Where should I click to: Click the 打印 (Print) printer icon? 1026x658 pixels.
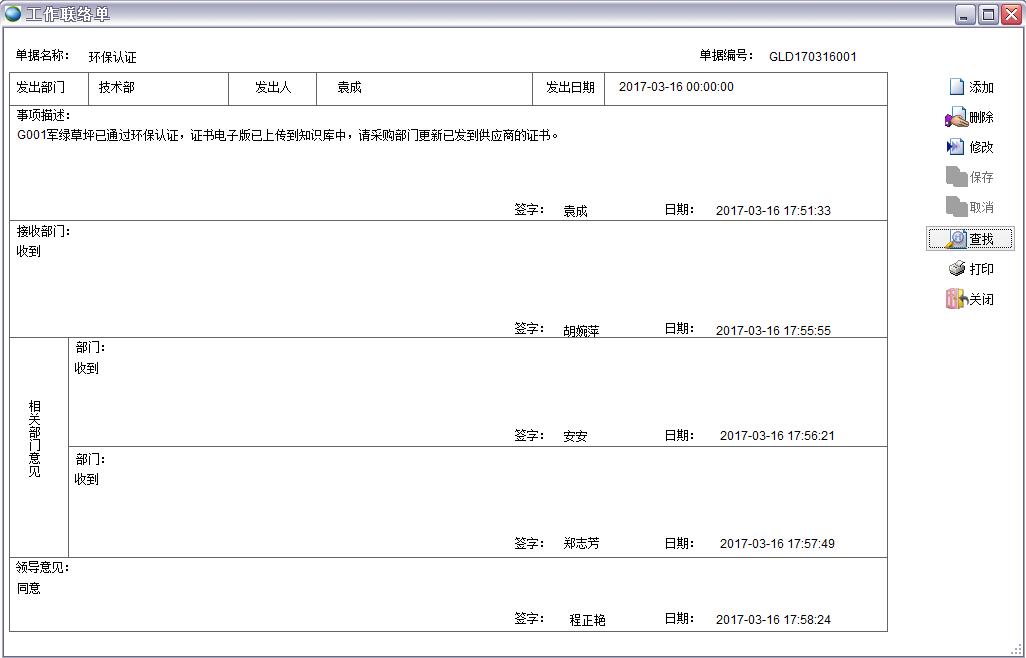point(957,269)
